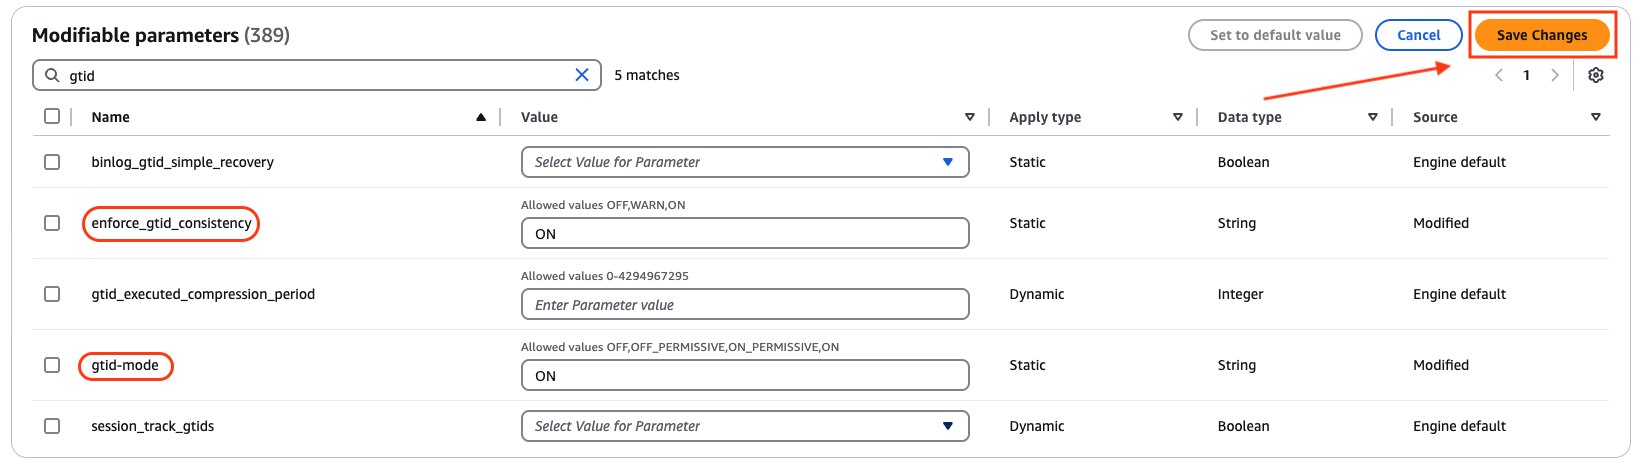
Task: Select binlog_gtid_simple_recovery row checkbox
Action: tap(52, 162)
